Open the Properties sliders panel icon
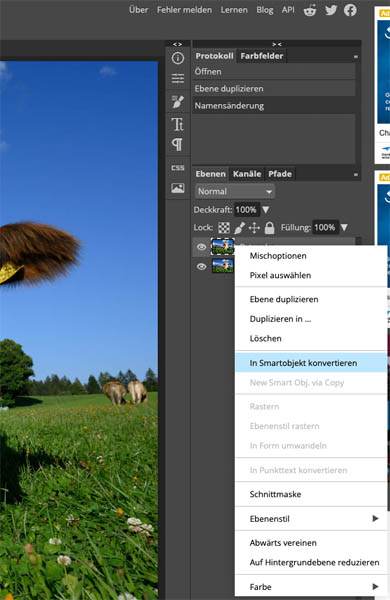390x600 pixels. [x=178, y=78]
